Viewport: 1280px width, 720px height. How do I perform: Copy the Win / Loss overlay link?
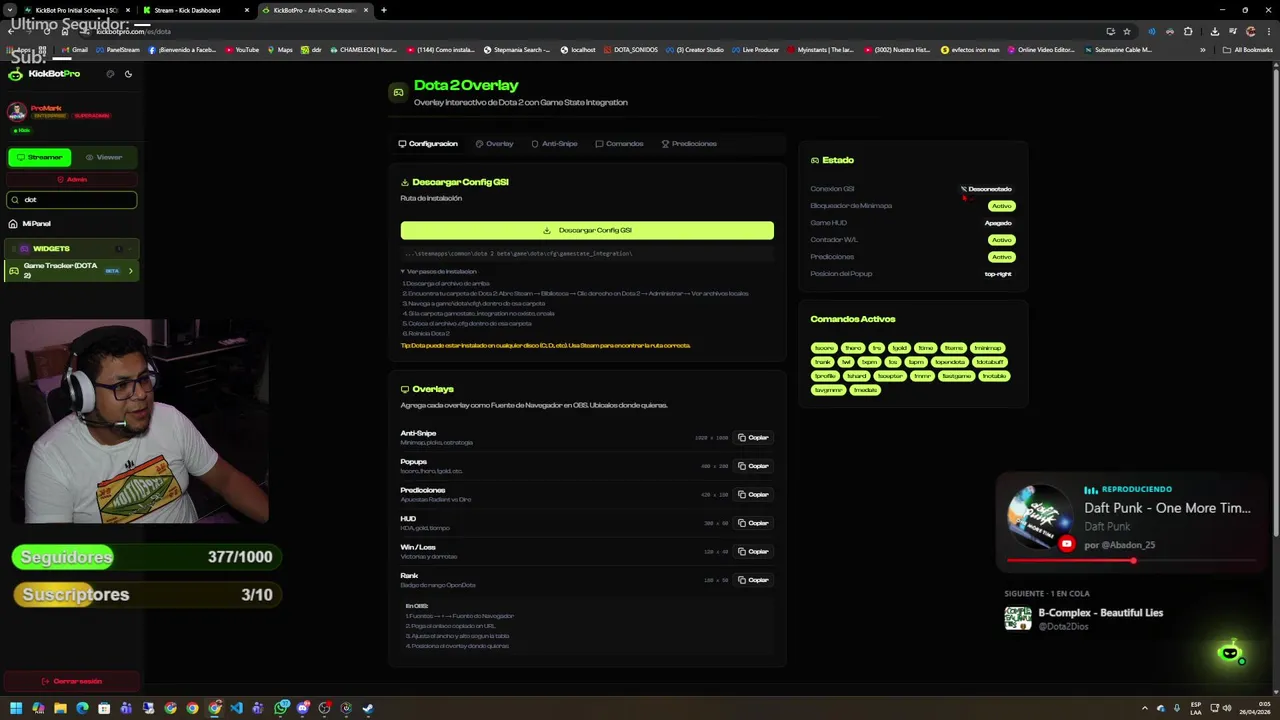click(x=753, y=551)
